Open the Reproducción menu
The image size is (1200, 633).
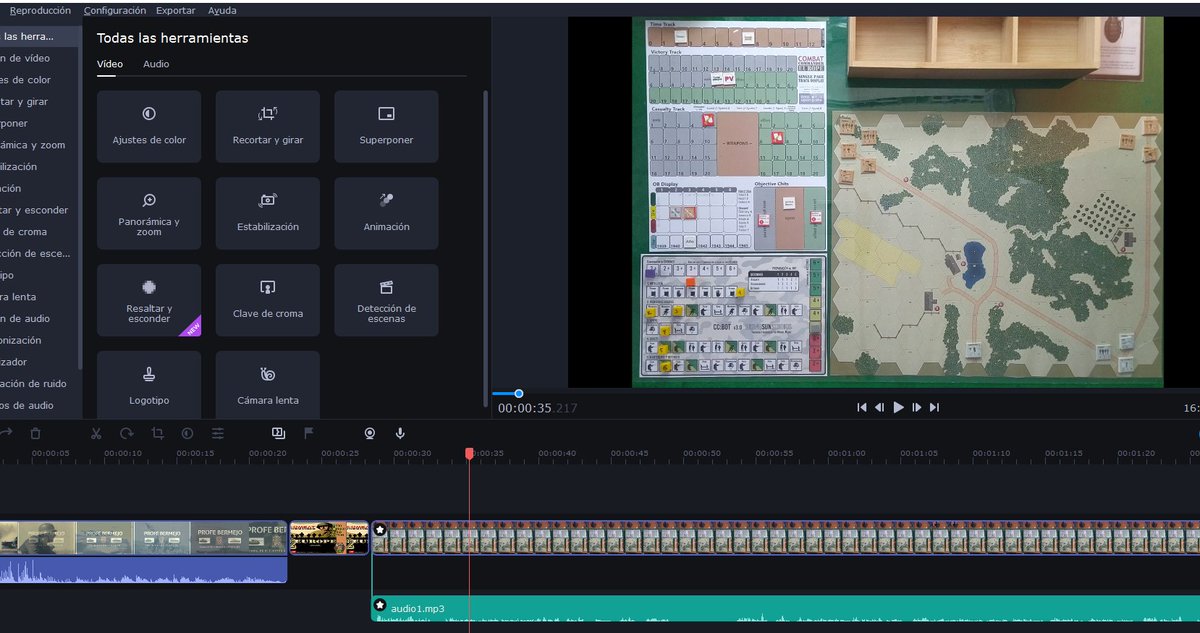[x=40, y=10]
